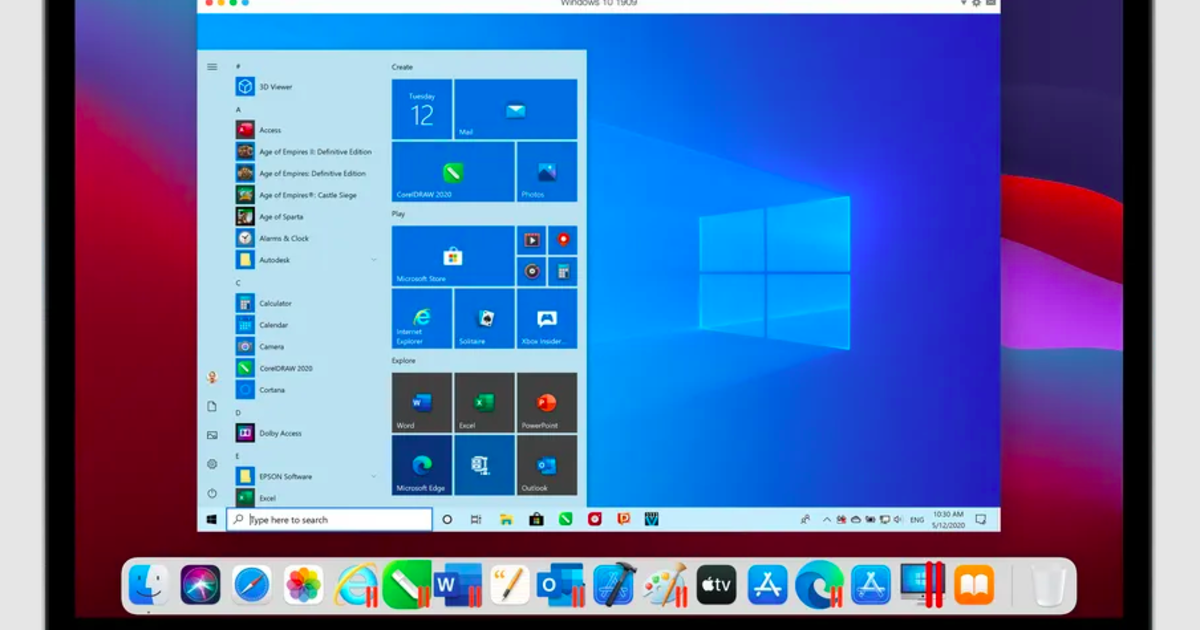Image resolution: width=1200 pixels, height=630 pixels.
Task: Toggle the Start menu hamburger navigation
Action: [x=212, y=67]
